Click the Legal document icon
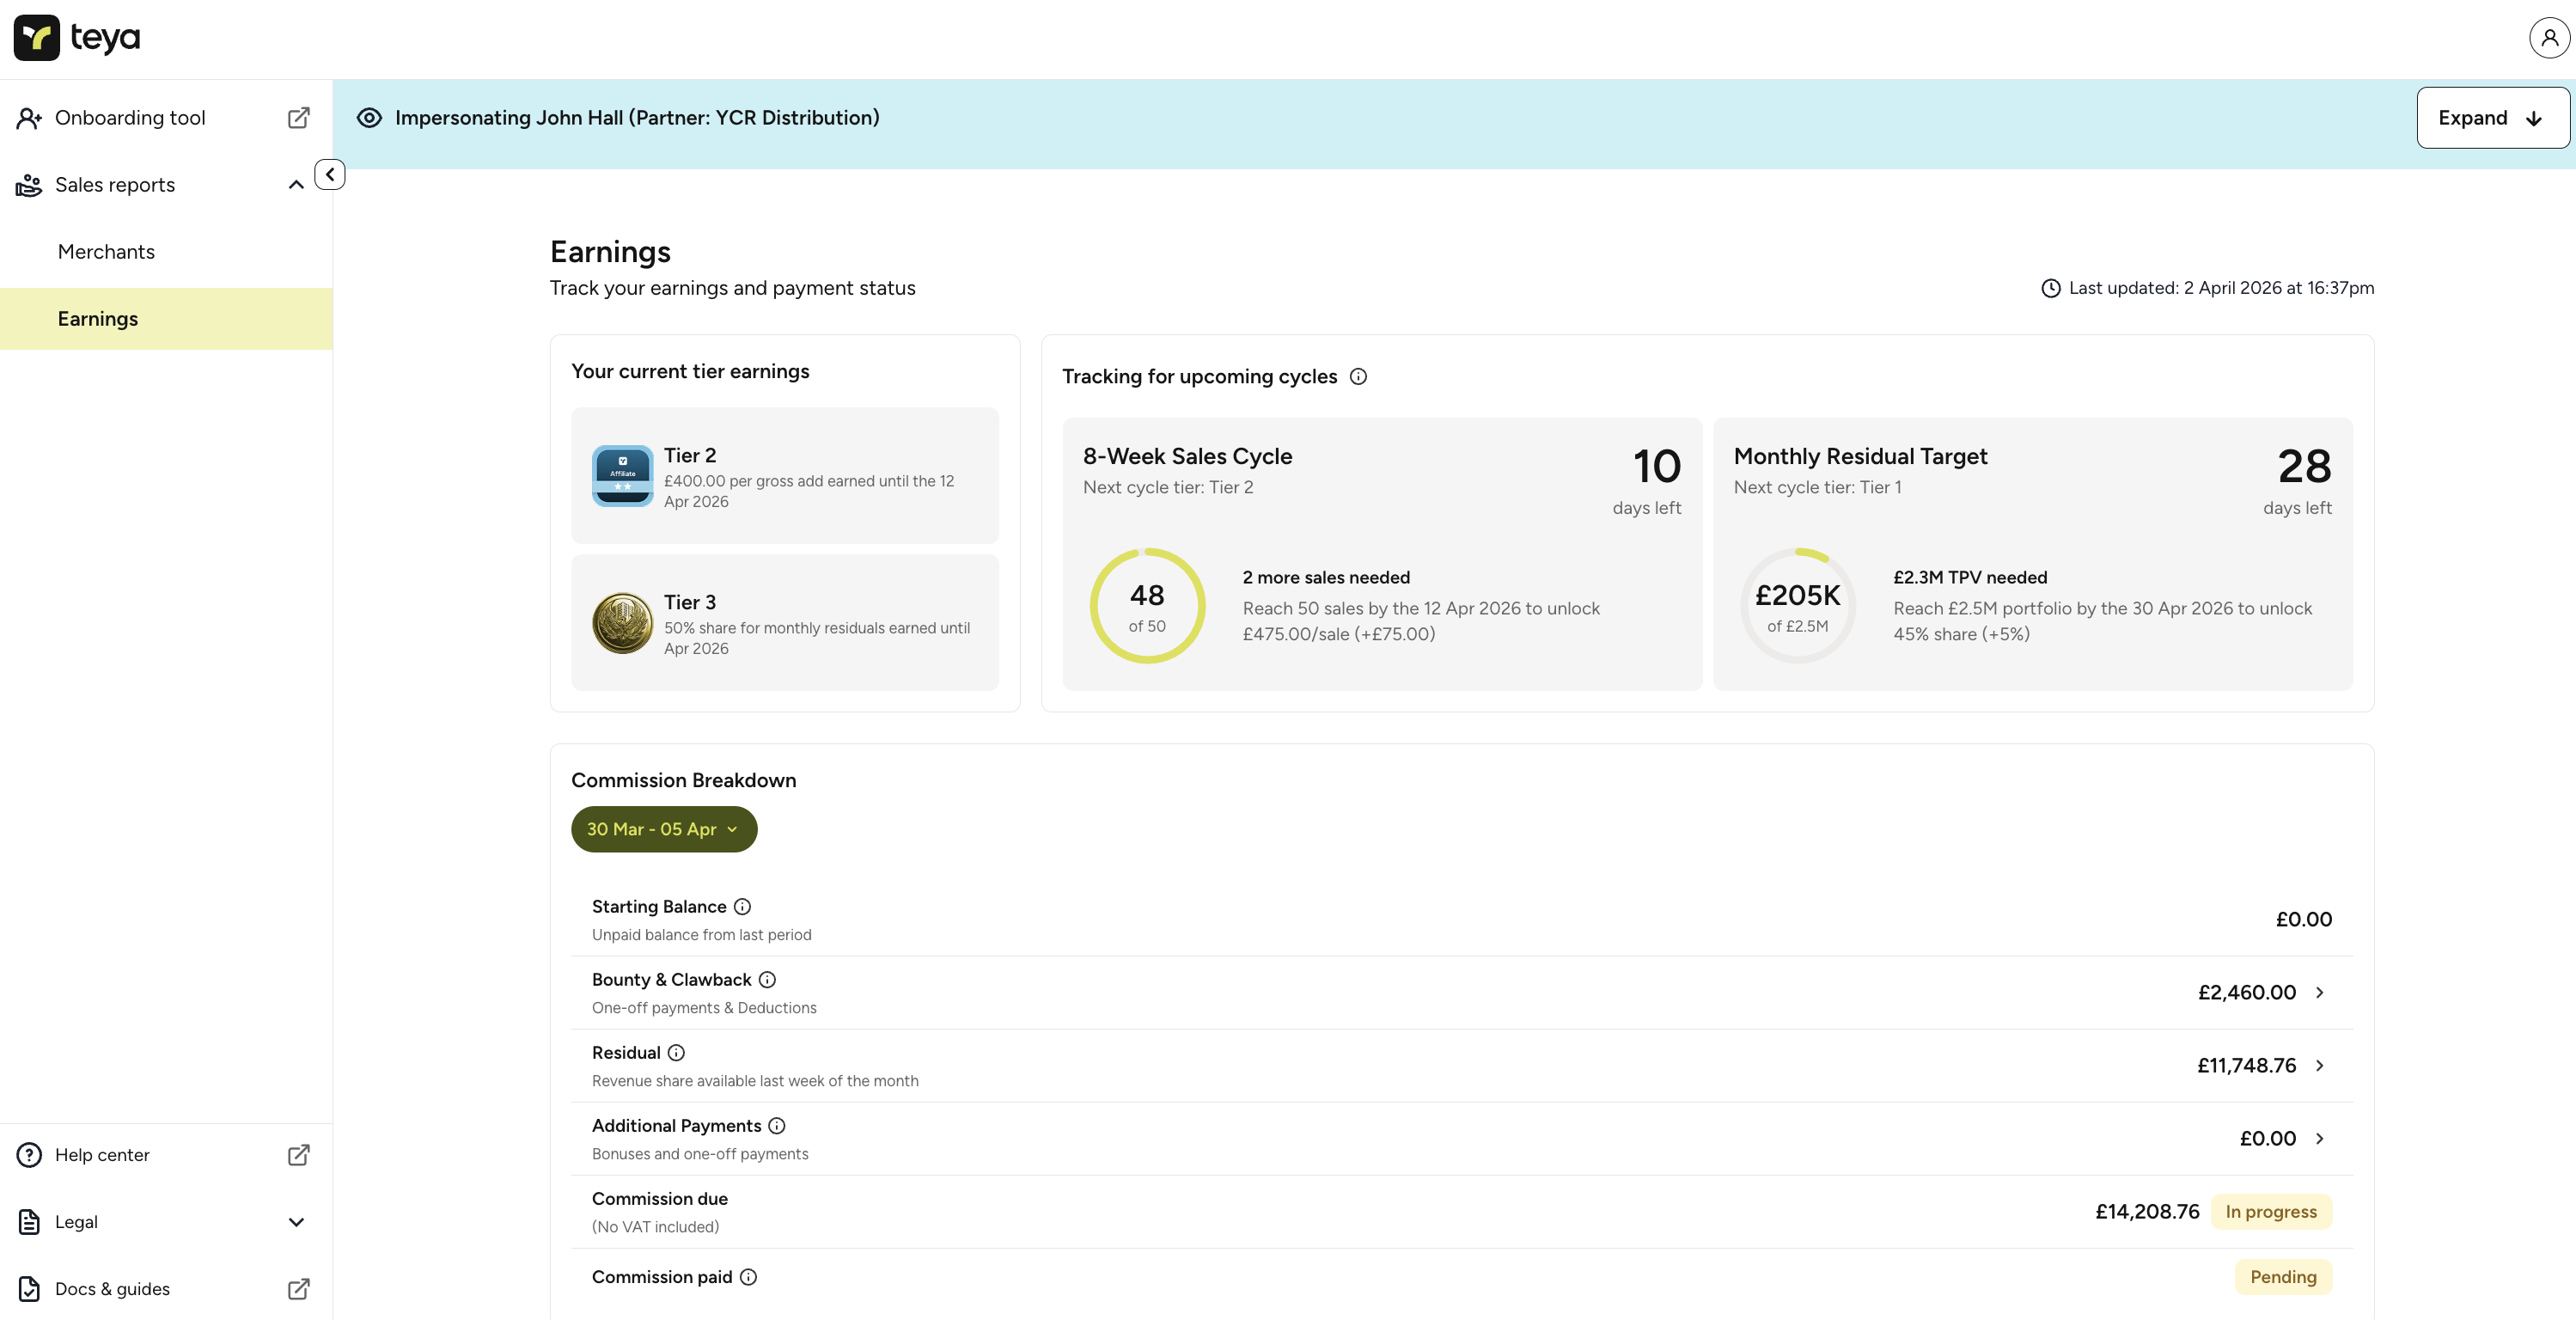 (29, 1222)
